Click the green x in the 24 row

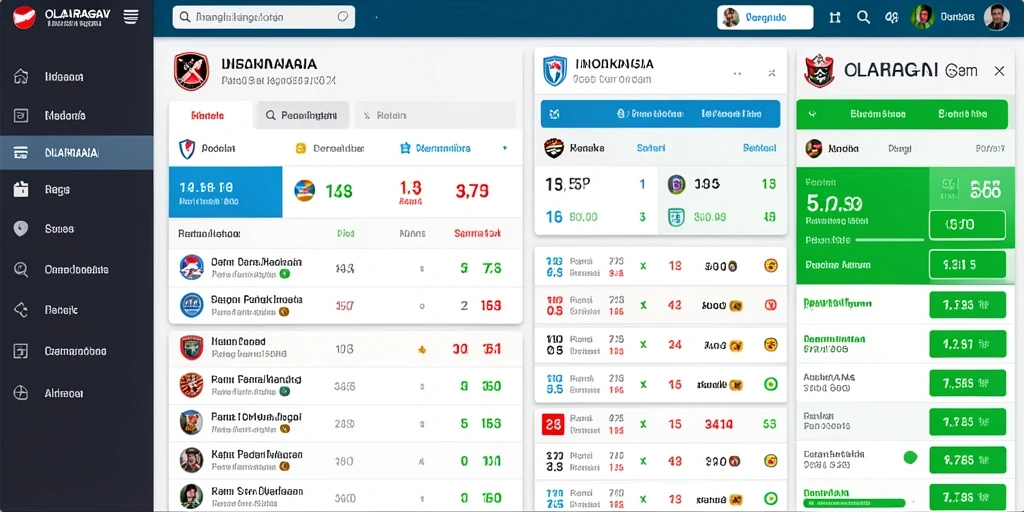click(643, 345)
